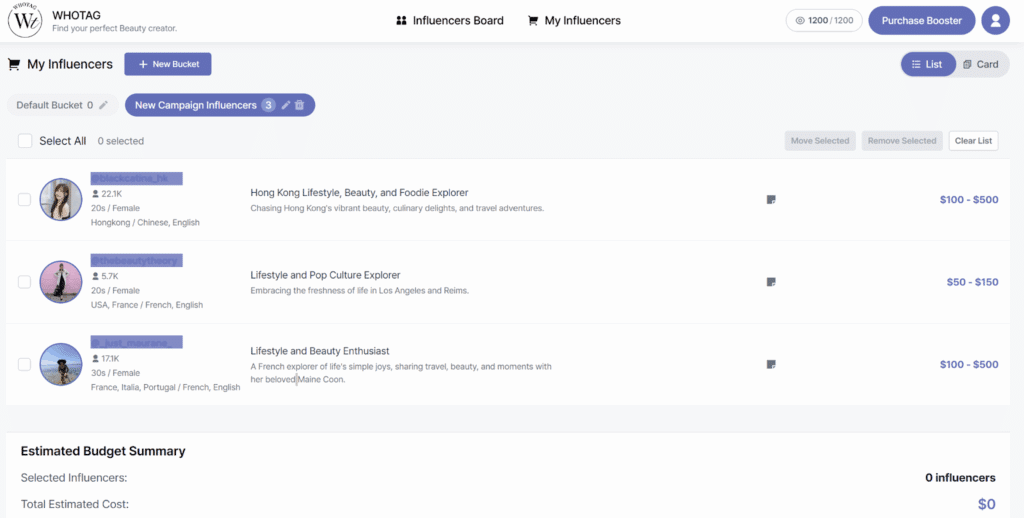This screenshot has width=1024, height=518.
Task: Tick checkbox for Hong Kong Lifestyle influencer
Action: pyautogui.click(x=24, y=199)
